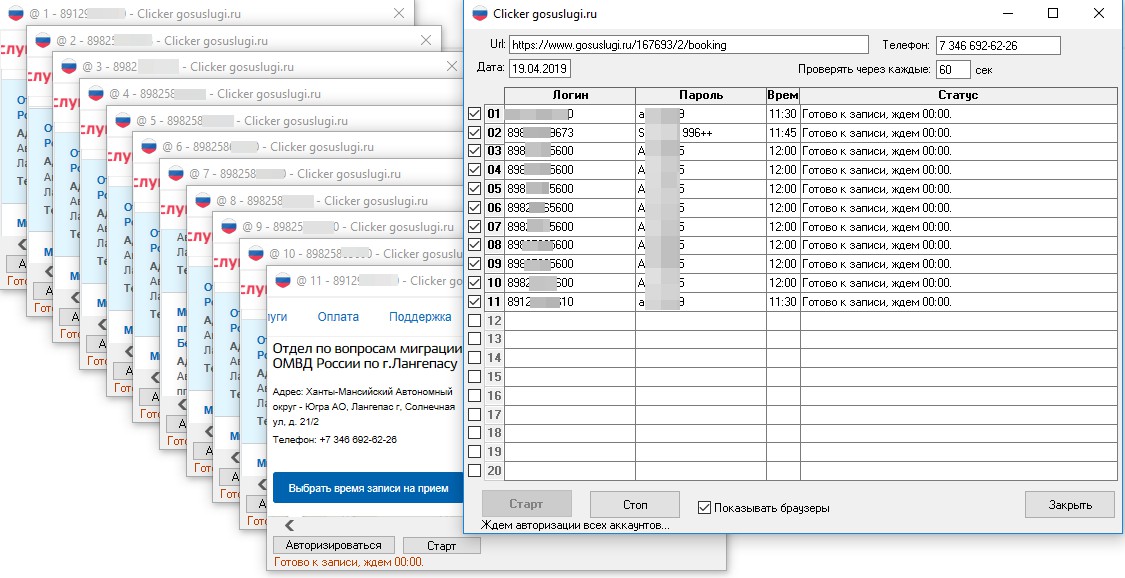The width and height of the screenshot is (1125, 578).
Task: Toggle the Показывать браузеры checkbox
Action: [x=705, y=508]
